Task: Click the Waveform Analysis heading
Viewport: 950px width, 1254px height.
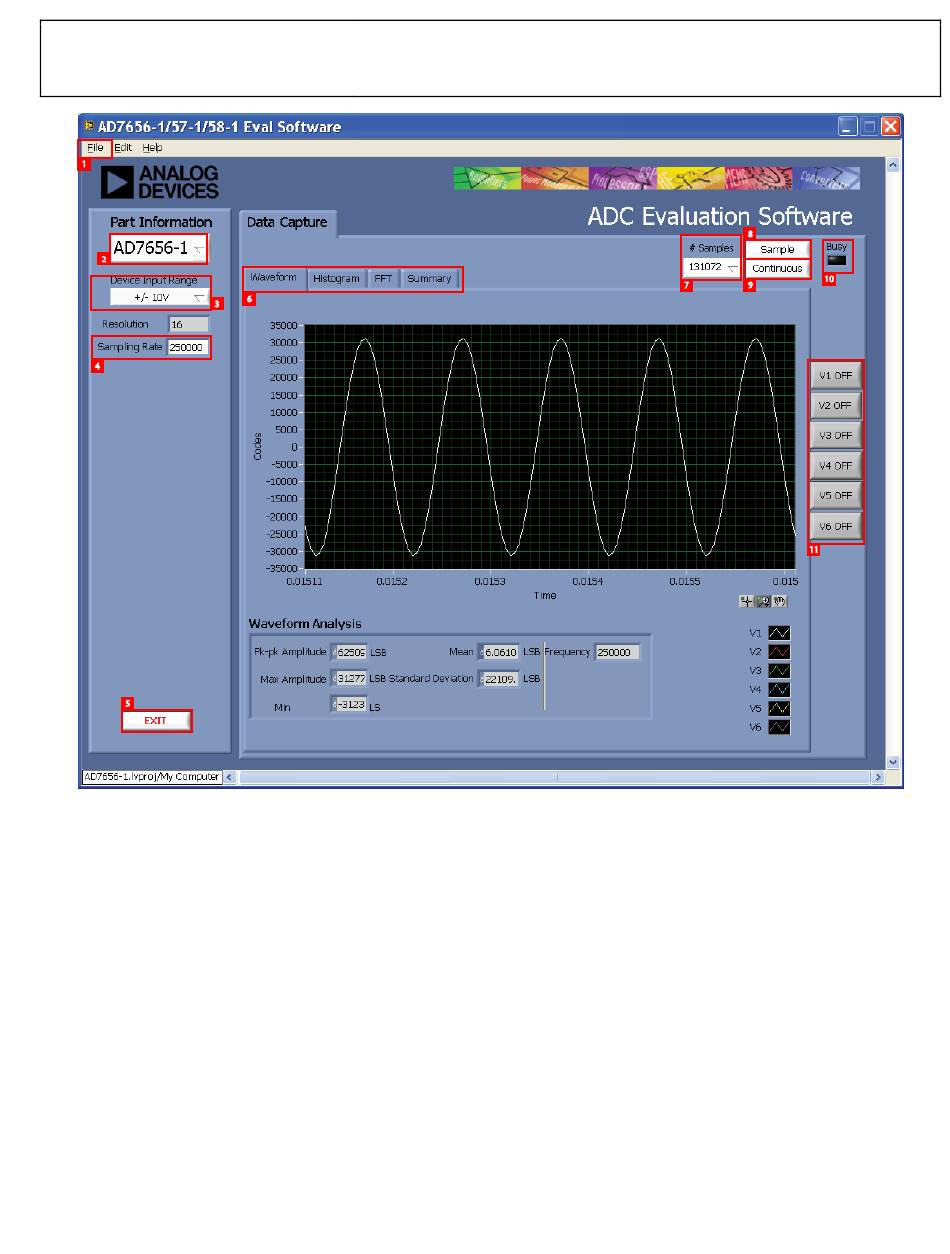Action: tap(305, 624)
